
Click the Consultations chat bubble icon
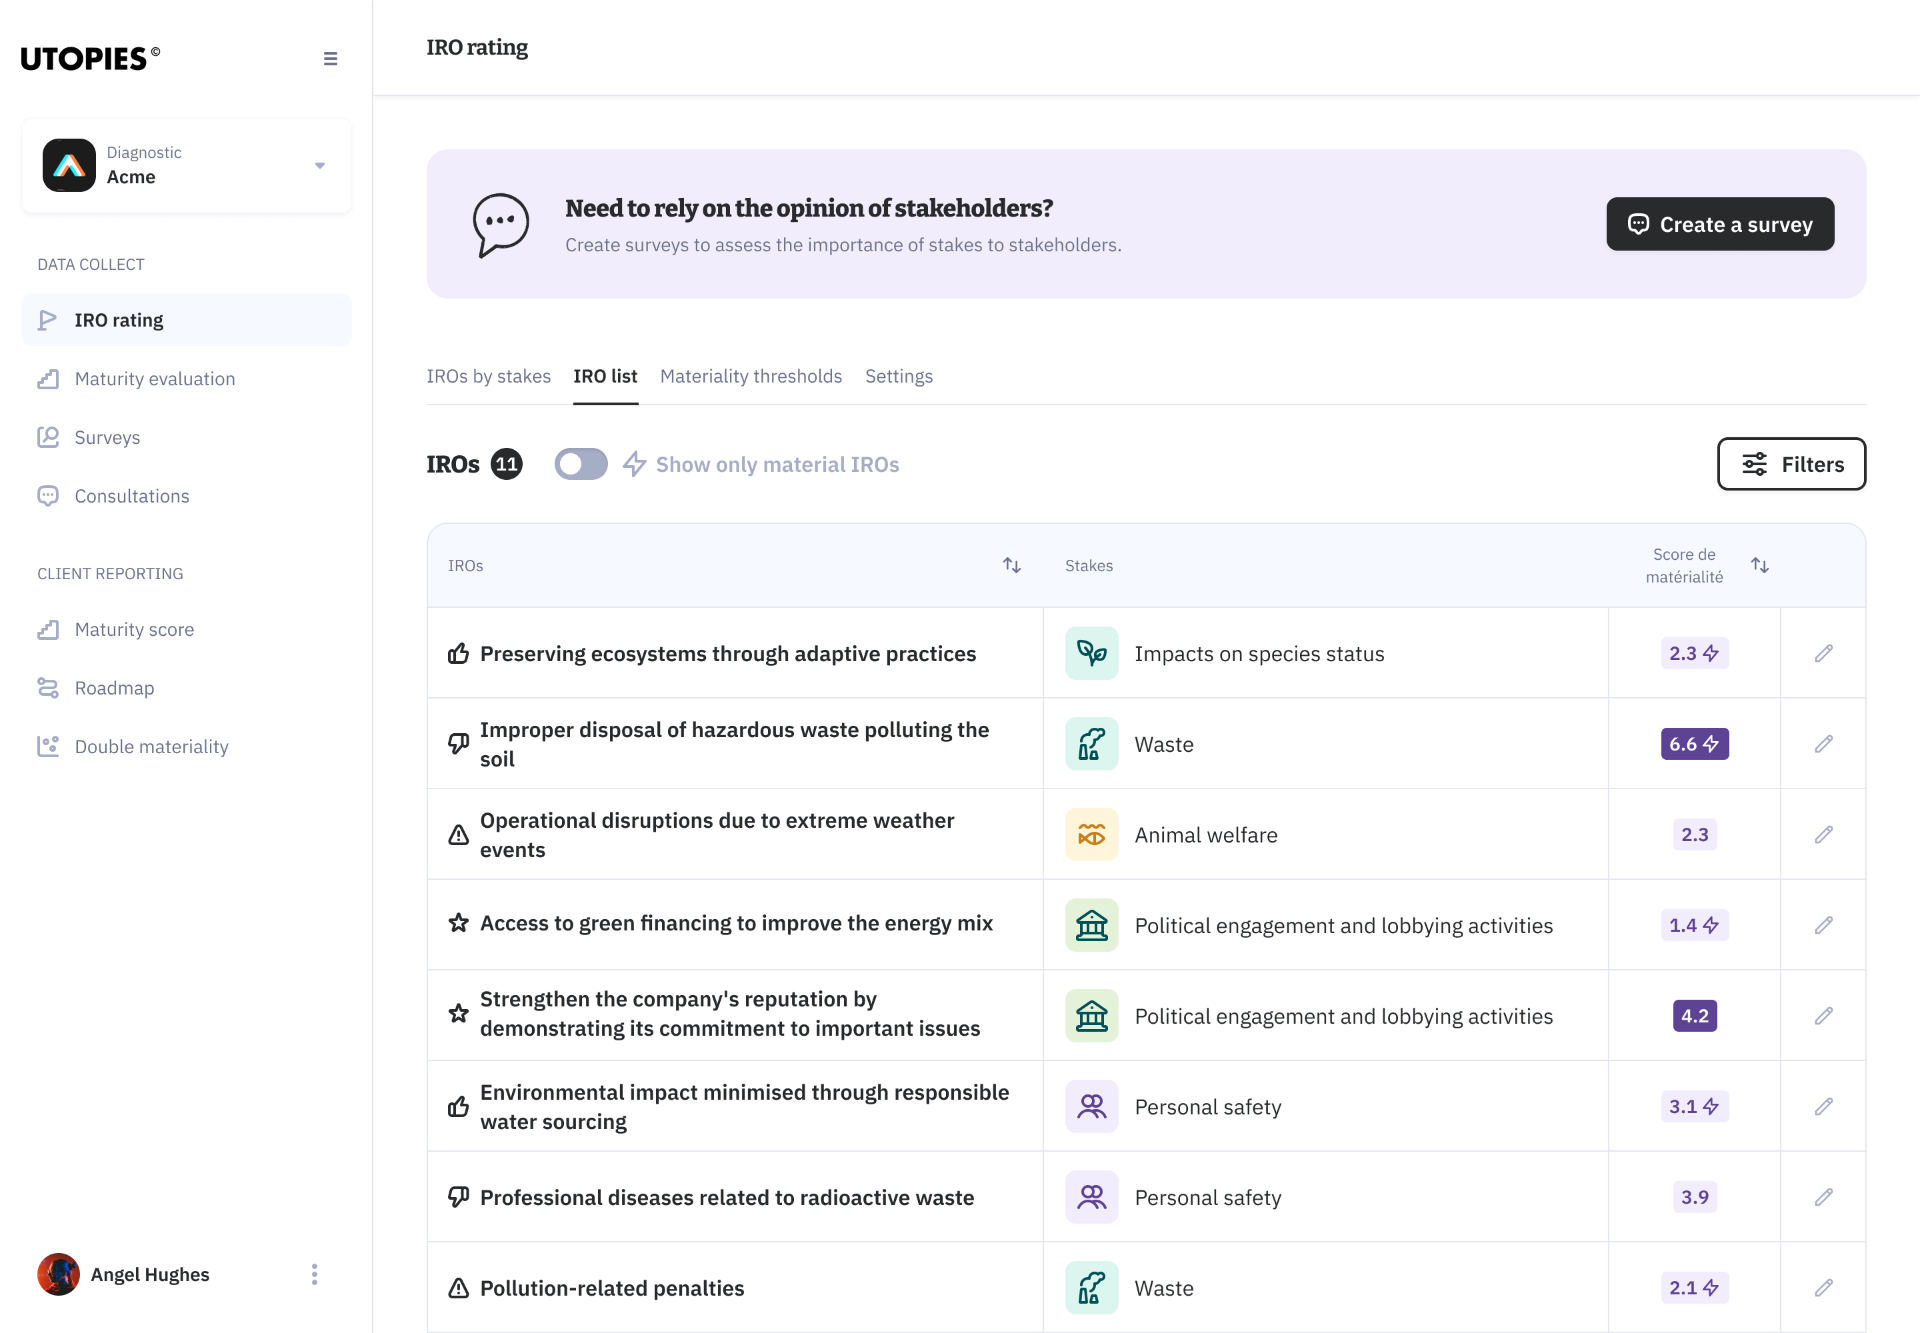click(47, 496)
